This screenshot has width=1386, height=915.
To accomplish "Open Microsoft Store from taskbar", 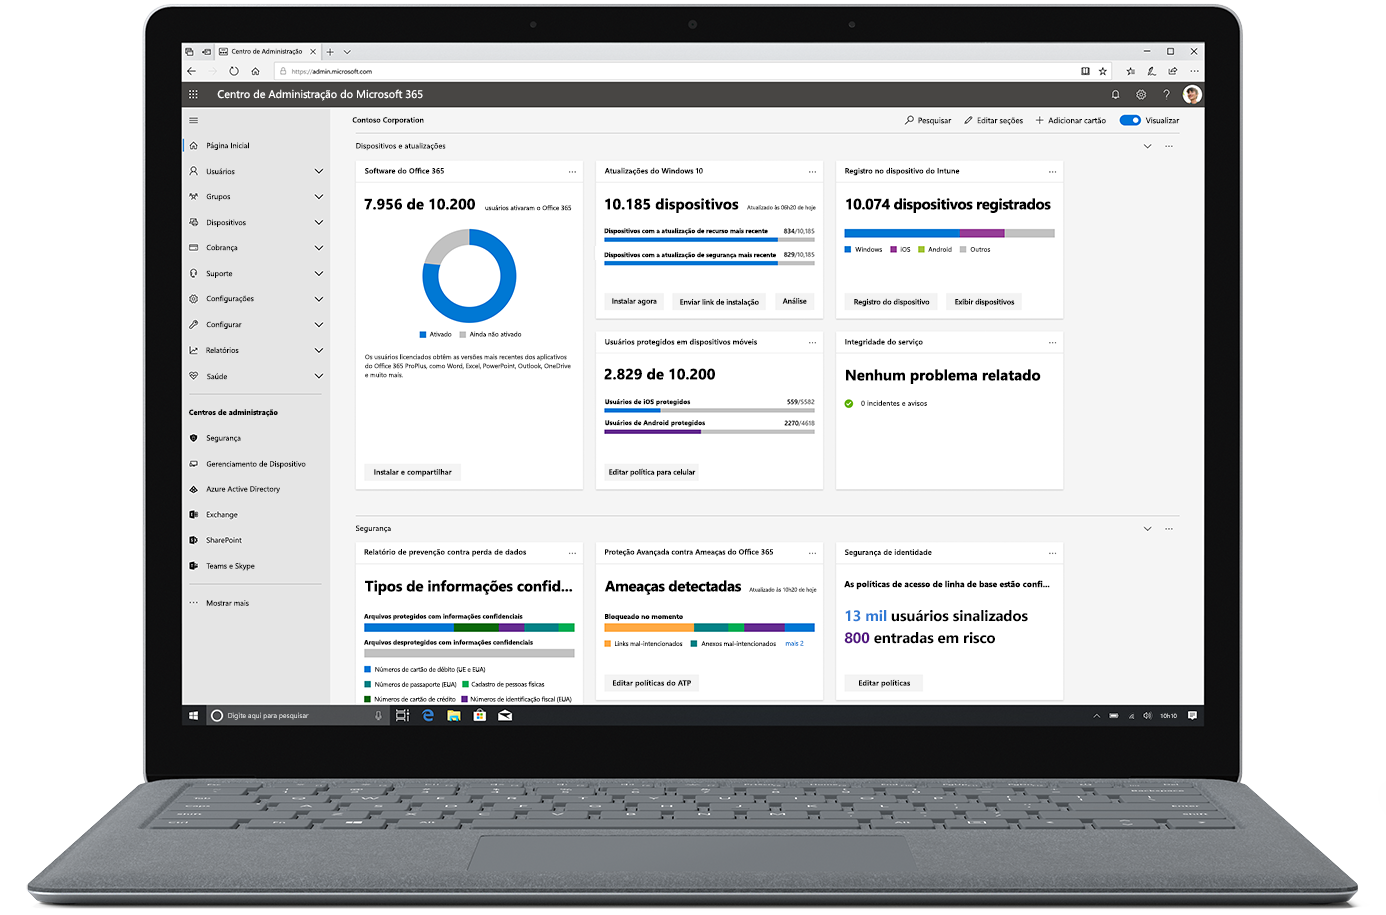I will (480, 715).
